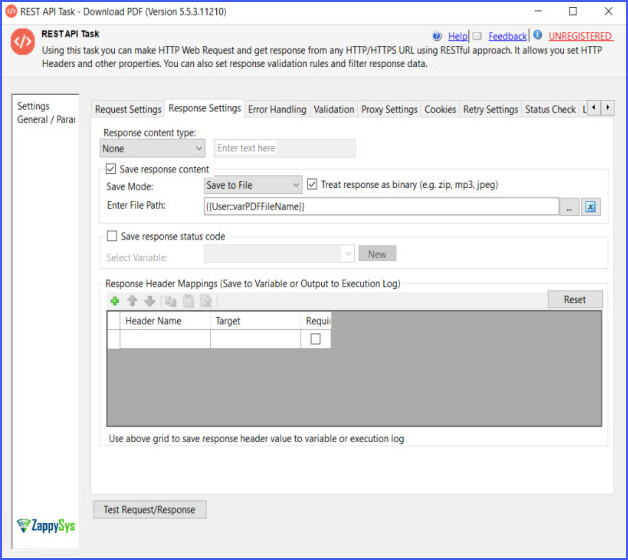Click the New variable button
Viewport: 628px width, 560px height.
pyautogui.click(x=377, y=254)
